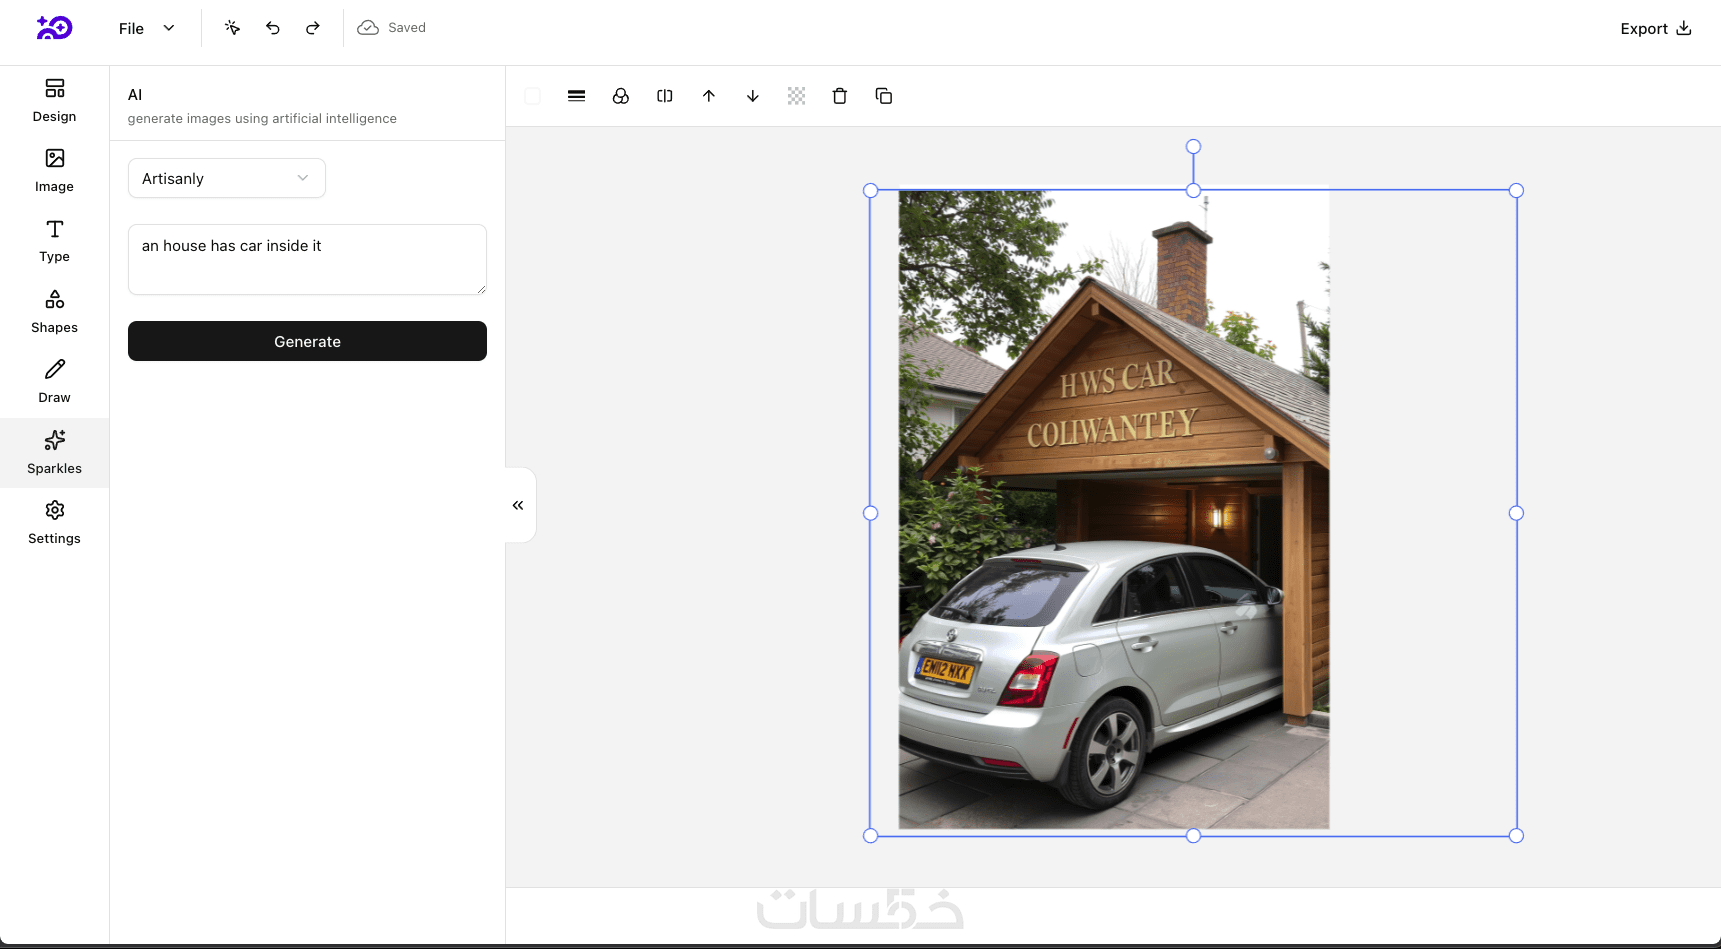Screen dimensions: 1721x949
Task: Click the flip image icon
Action: 665,96
